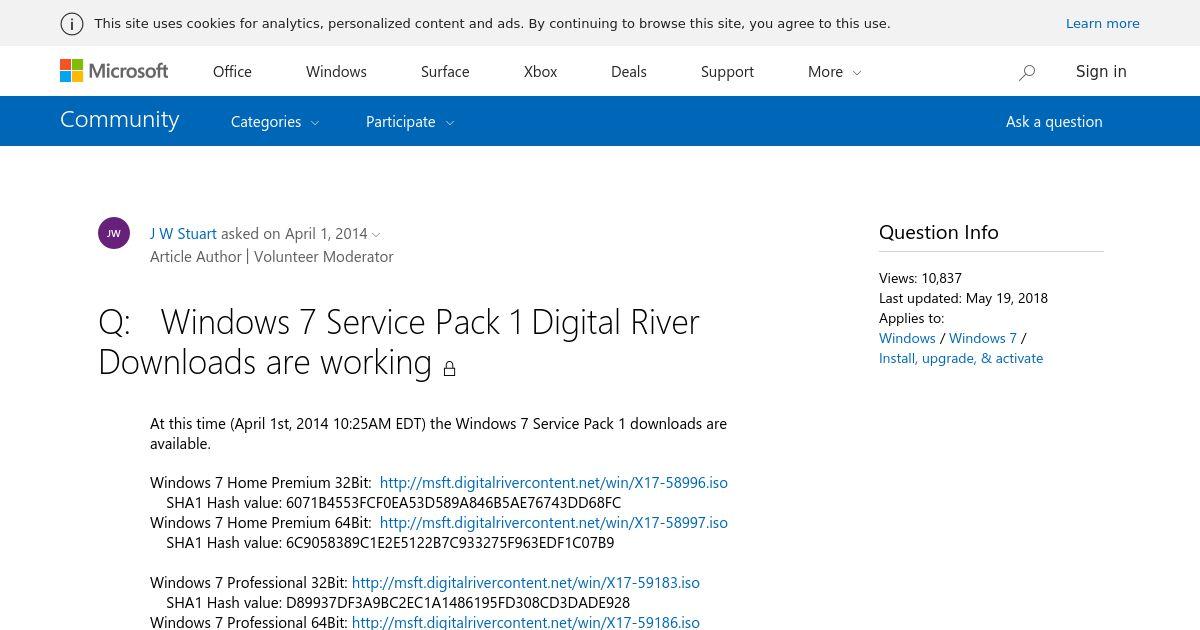Click the Learn more cookie link
The image size is (1200, 630).
(x=1103, y=23)
